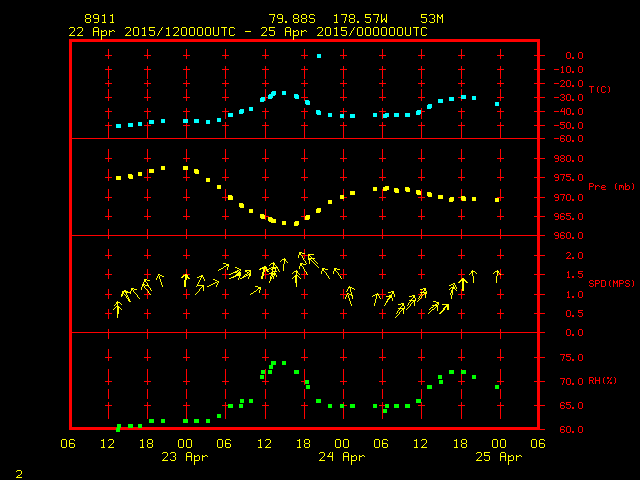The width and height of the screenshot is (640, 480).
Task: Click the 0.0 value on the wind speed scale
Action: point(574,333)
